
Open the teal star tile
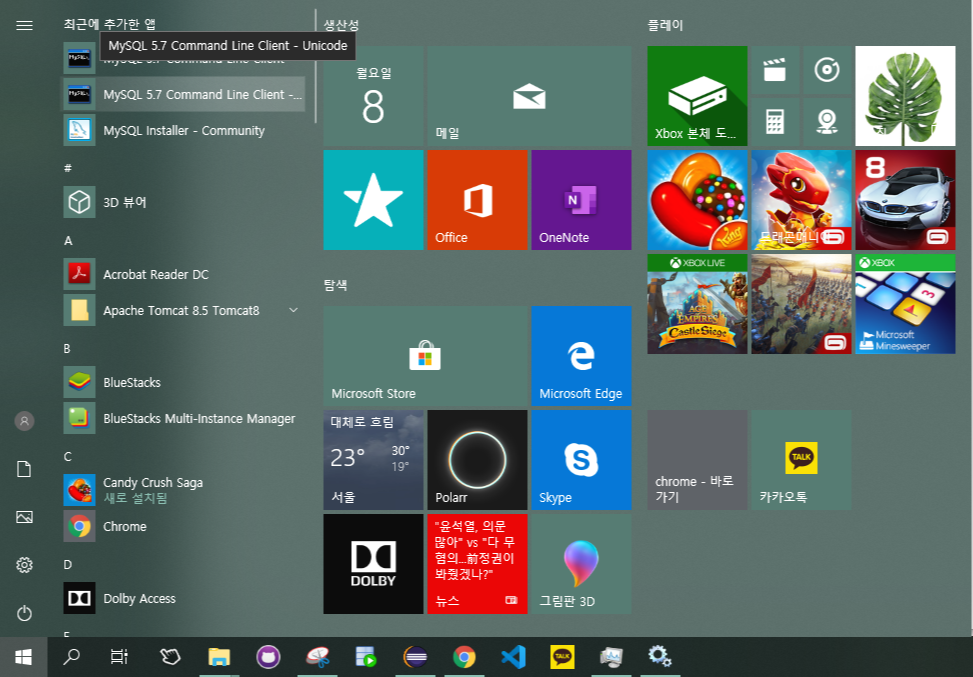click(x=373, y=200)
